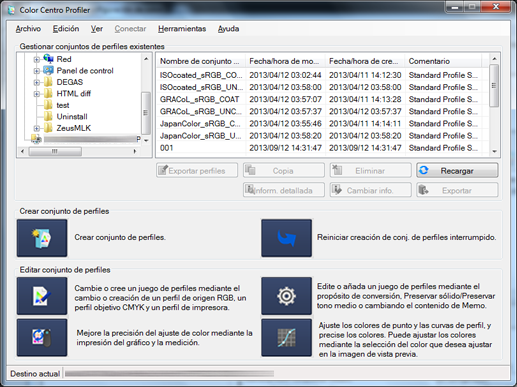Open the Archivo menu
The height and width of the screenshot is (387, 517).
click(28, 29)
